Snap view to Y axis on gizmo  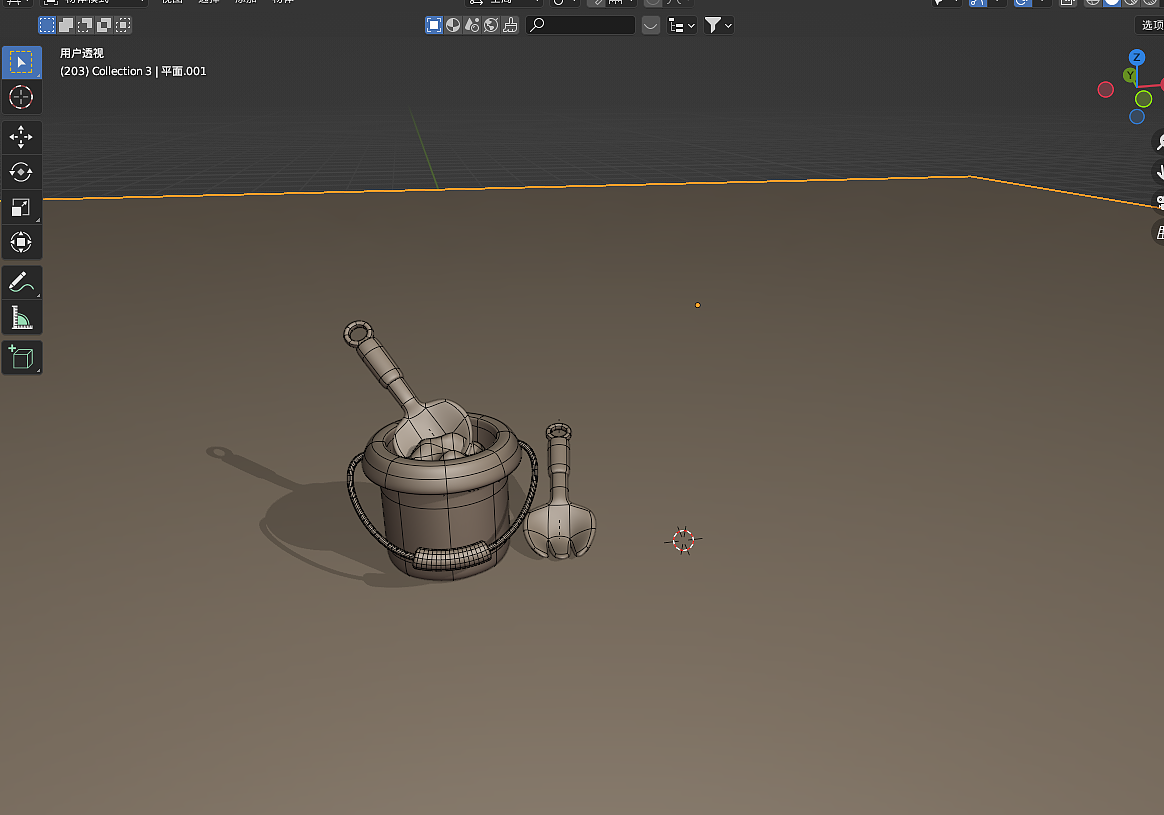1130,75
